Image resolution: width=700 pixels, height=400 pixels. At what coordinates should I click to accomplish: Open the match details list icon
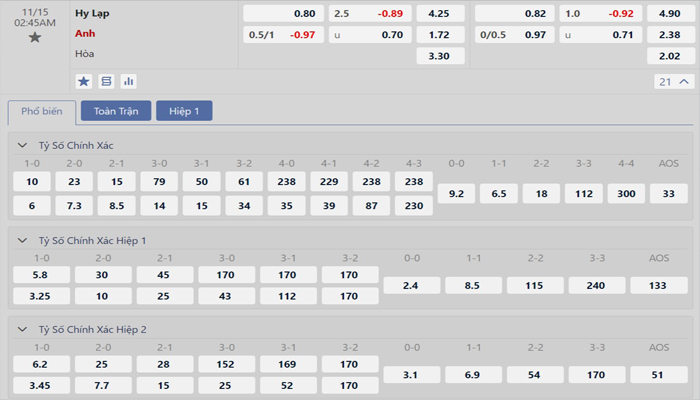pos(107,81)
